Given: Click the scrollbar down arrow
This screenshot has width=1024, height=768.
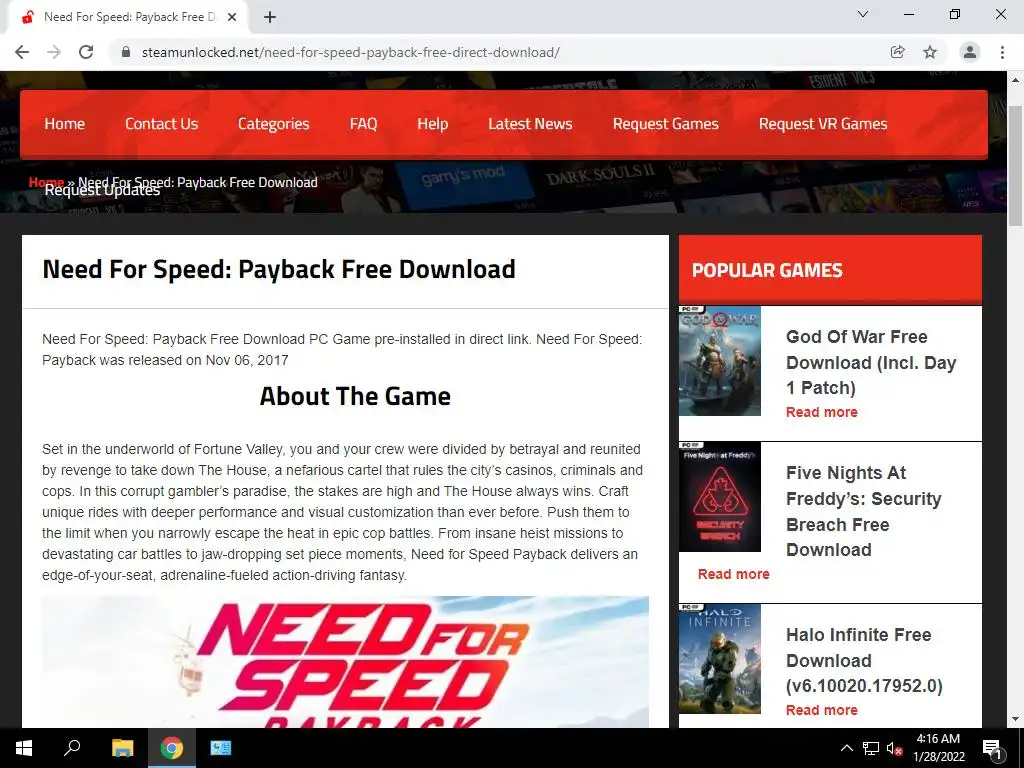Looking at the screenshot, I should 1016,719.
